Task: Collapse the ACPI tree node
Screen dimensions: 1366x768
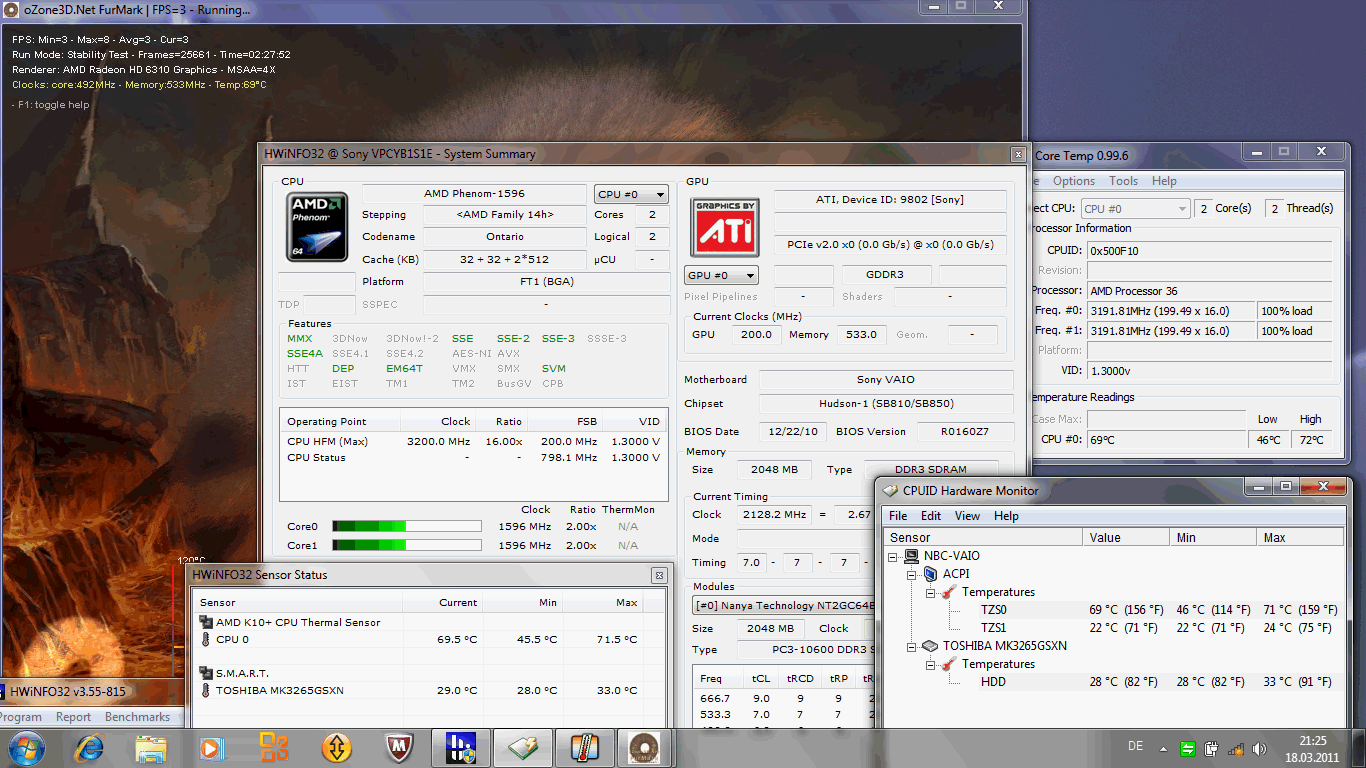Action: [912, 574]
